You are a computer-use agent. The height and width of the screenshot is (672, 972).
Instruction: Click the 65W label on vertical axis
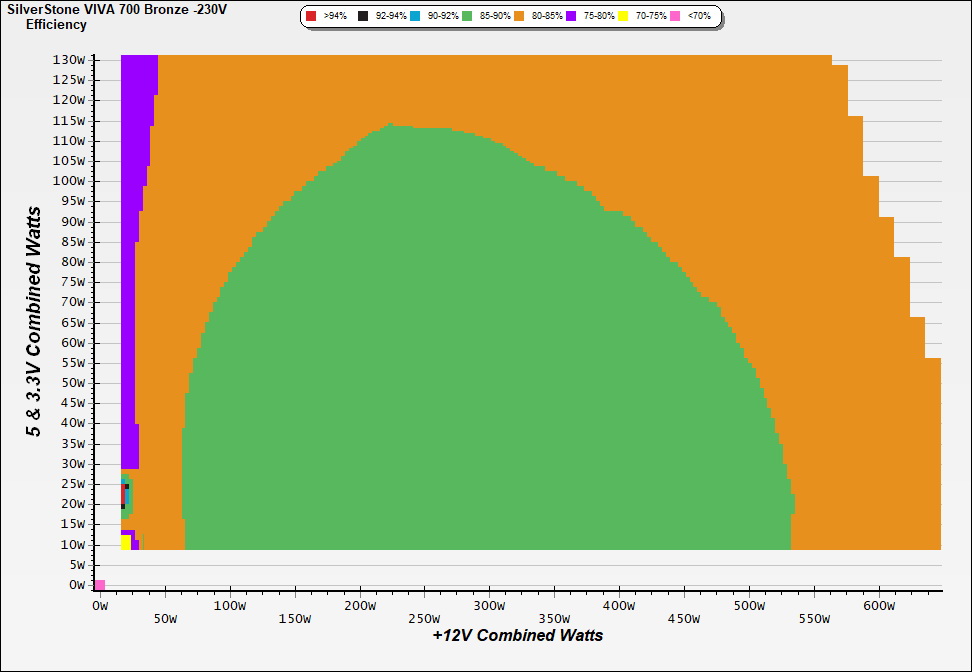(x=72, y=322)
